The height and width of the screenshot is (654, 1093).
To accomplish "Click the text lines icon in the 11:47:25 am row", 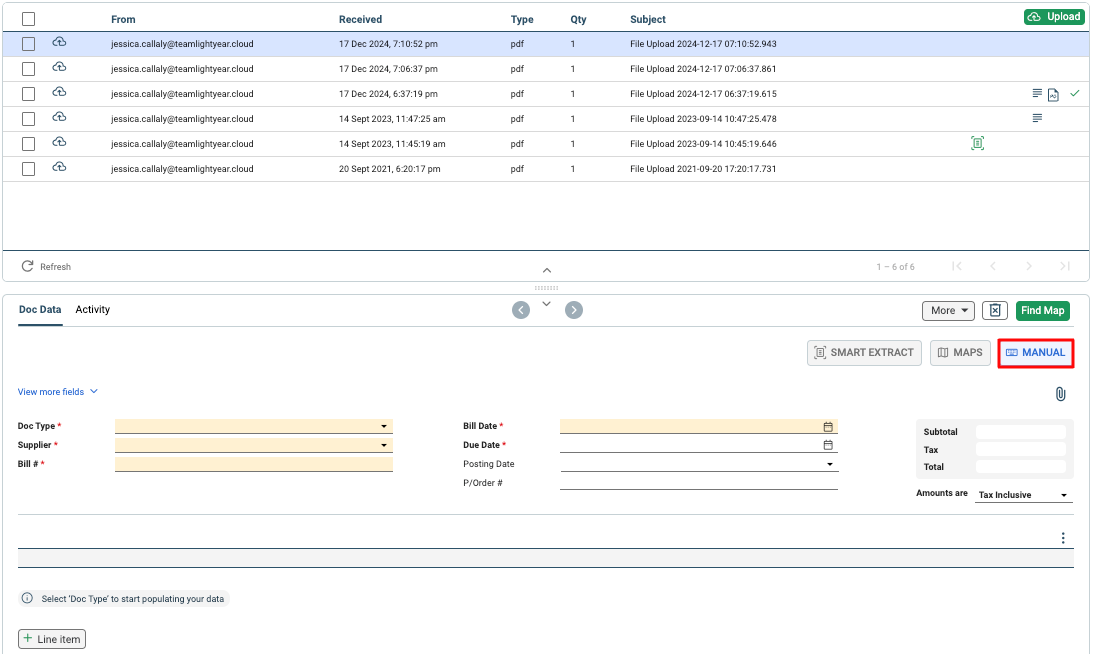I will pos(1037,119).
